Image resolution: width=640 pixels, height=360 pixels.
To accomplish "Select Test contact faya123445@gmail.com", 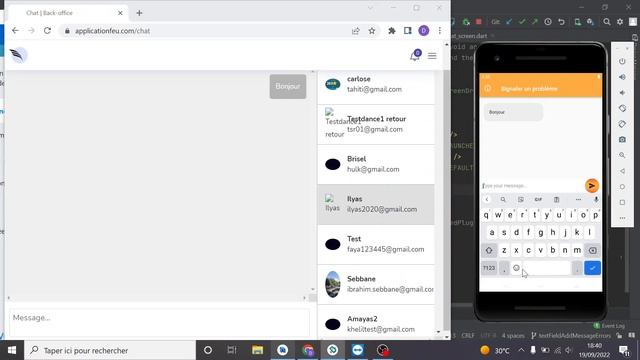I will (376, 244).
